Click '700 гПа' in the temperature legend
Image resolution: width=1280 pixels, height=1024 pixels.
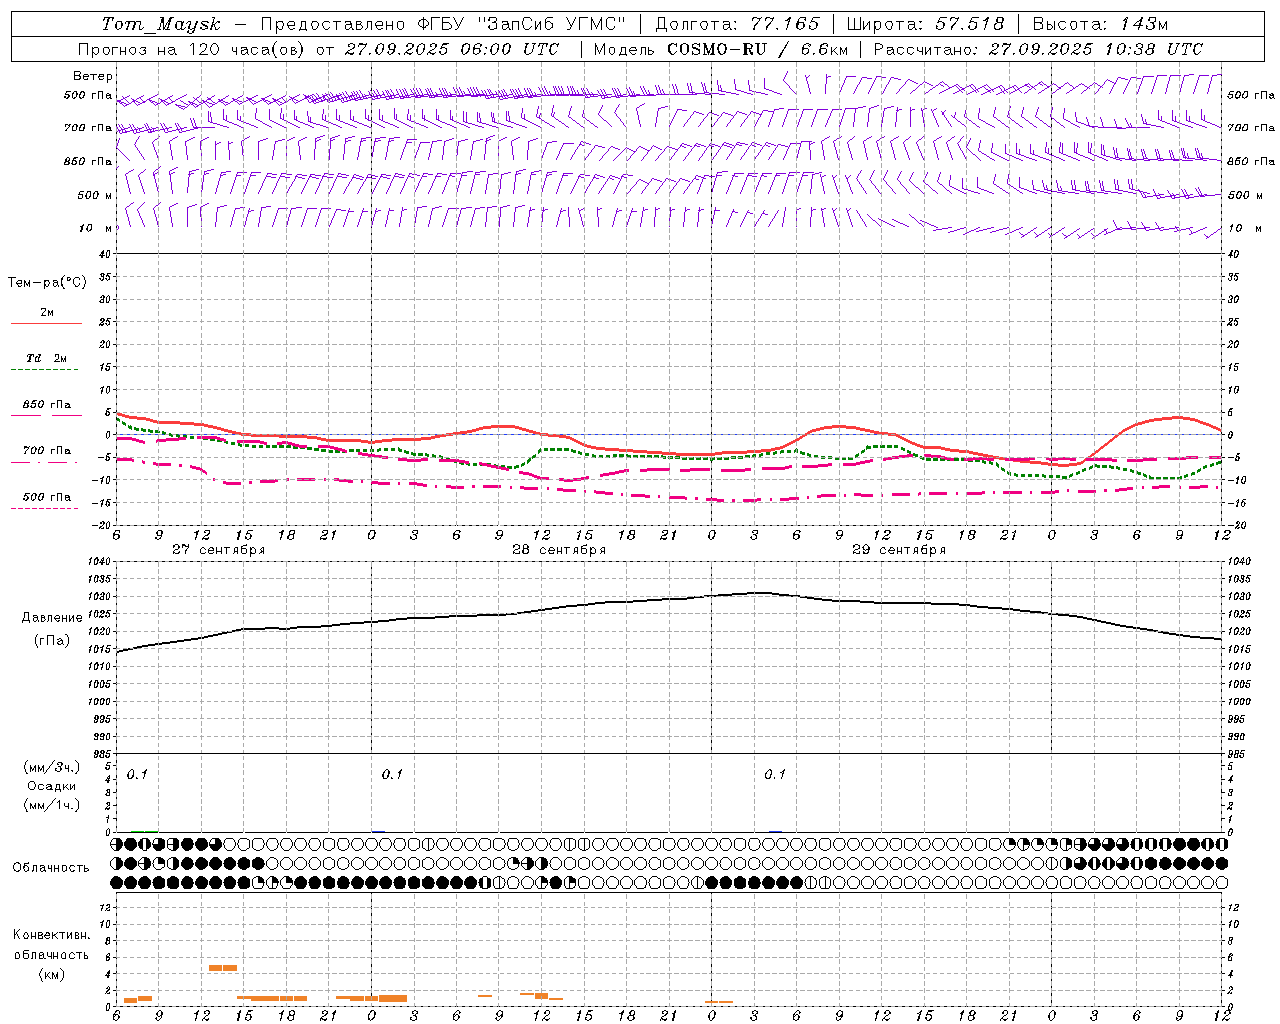click(x=47, y=451)
